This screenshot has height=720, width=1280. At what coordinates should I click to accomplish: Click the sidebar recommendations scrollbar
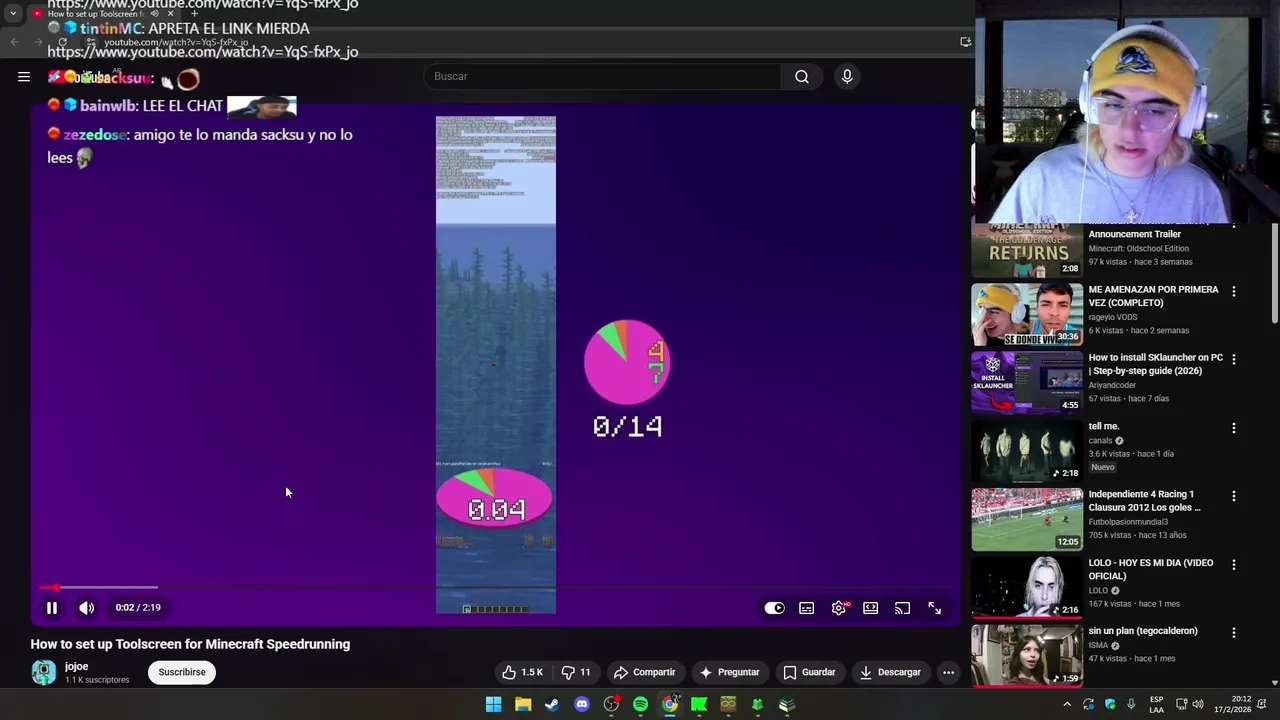(1274, 275)
